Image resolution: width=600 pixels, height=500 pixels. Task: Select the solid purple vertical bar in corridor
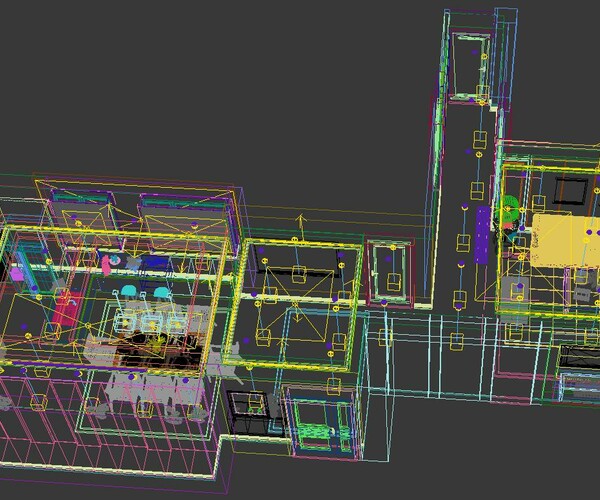[482, 235]
